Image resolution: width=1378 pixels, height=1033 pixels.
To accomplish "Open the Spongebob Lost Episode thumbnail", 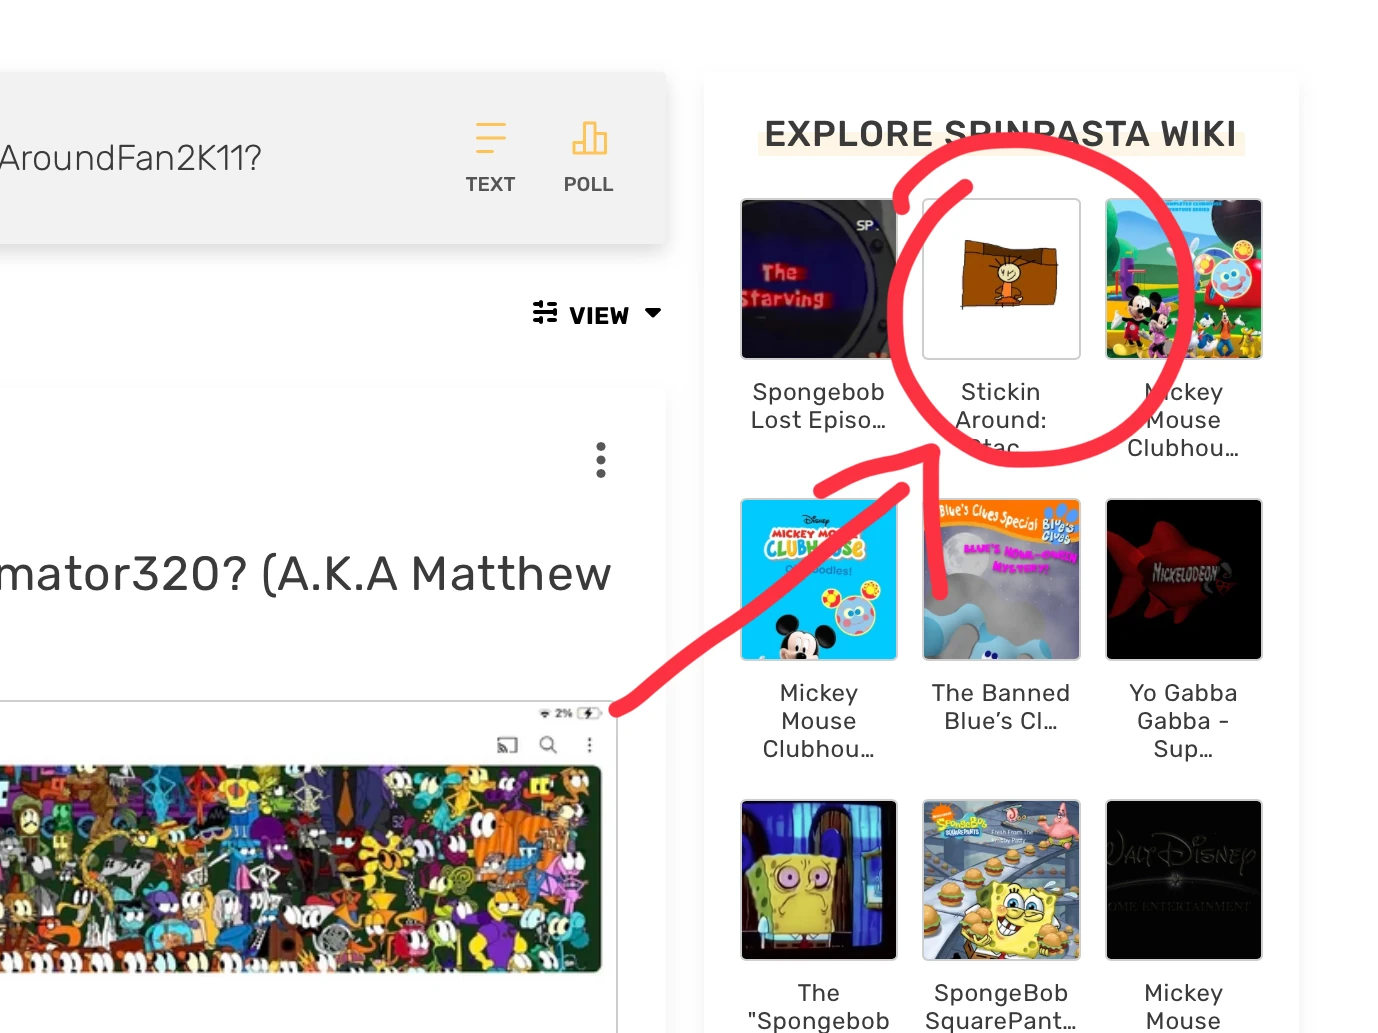I will [818, 279].
